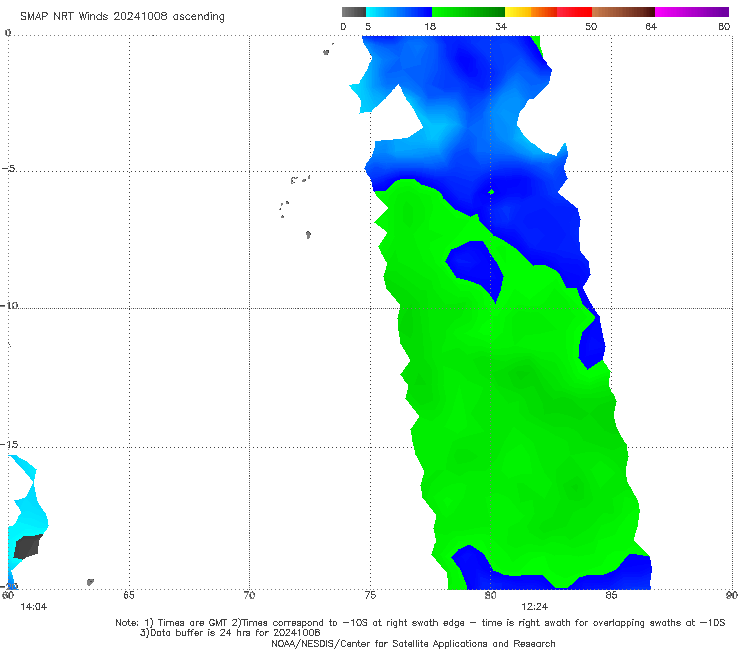Select the magenta-purple color bar segment
Image resolution: width=740 pixels, height=650 pixels.
click(692, 12)
